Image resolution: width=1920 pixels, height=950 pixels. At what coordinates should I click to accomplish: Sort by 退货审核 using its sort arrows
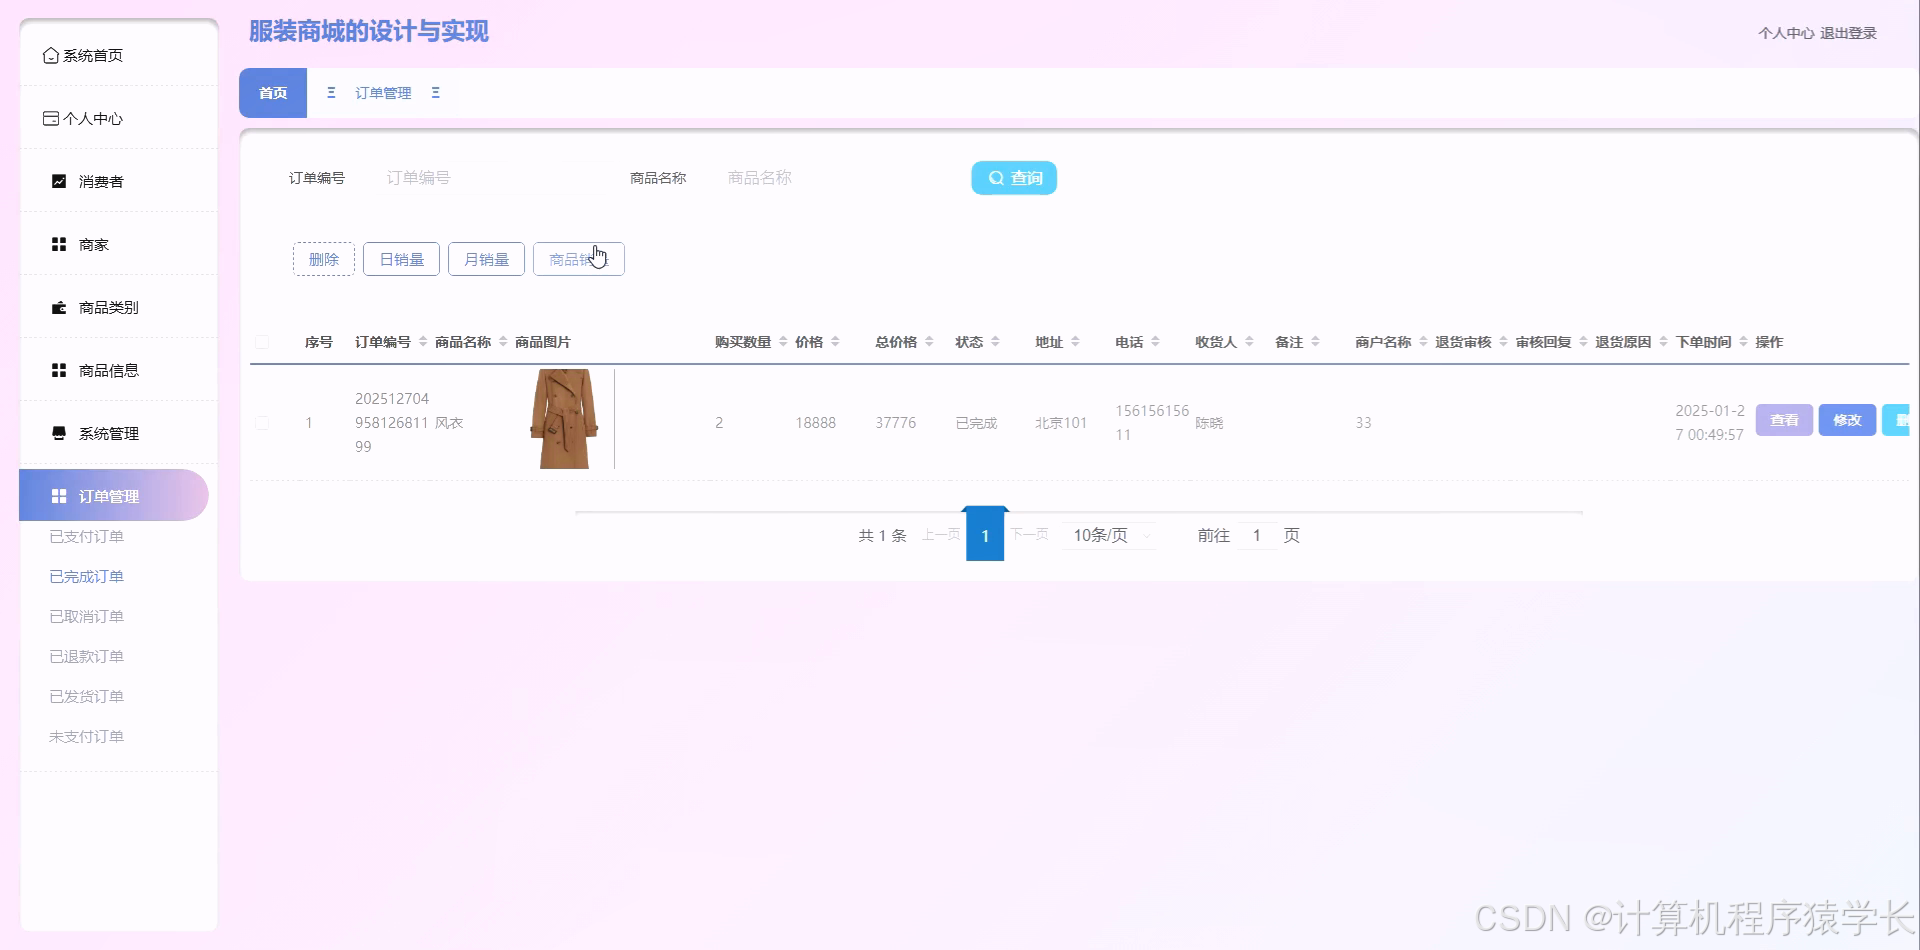[1503, 342]
